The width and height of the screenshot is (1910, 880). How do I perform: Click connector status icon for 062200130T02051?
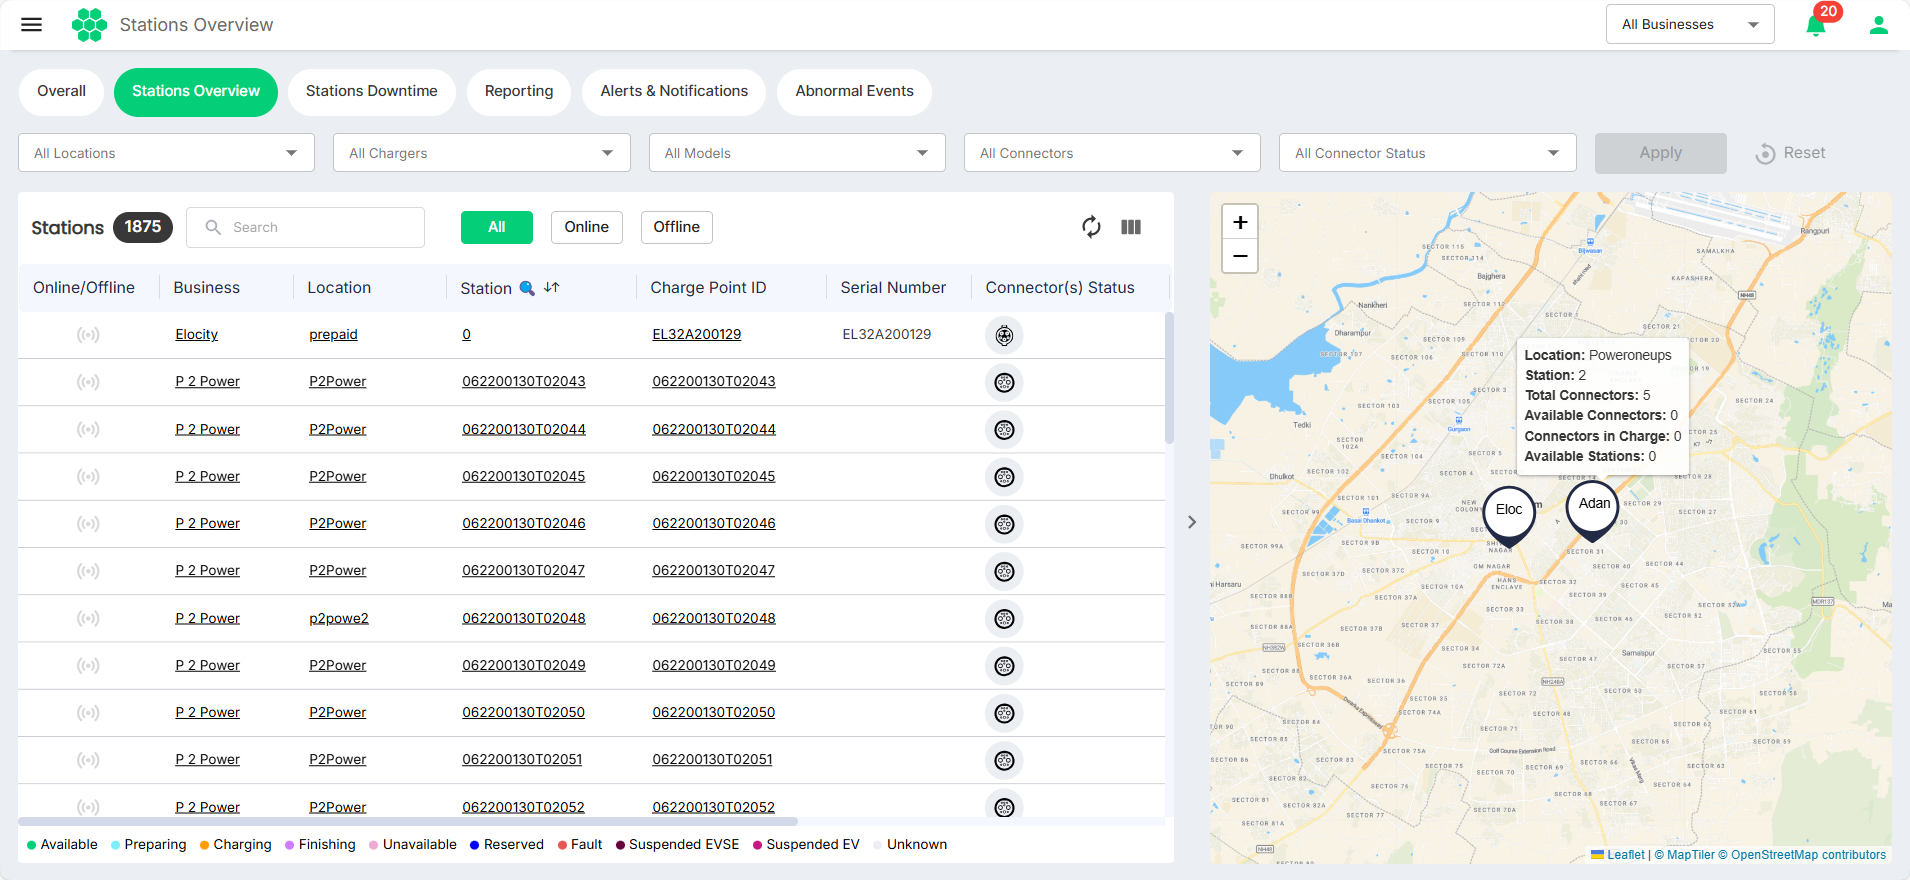point(1004,760)
